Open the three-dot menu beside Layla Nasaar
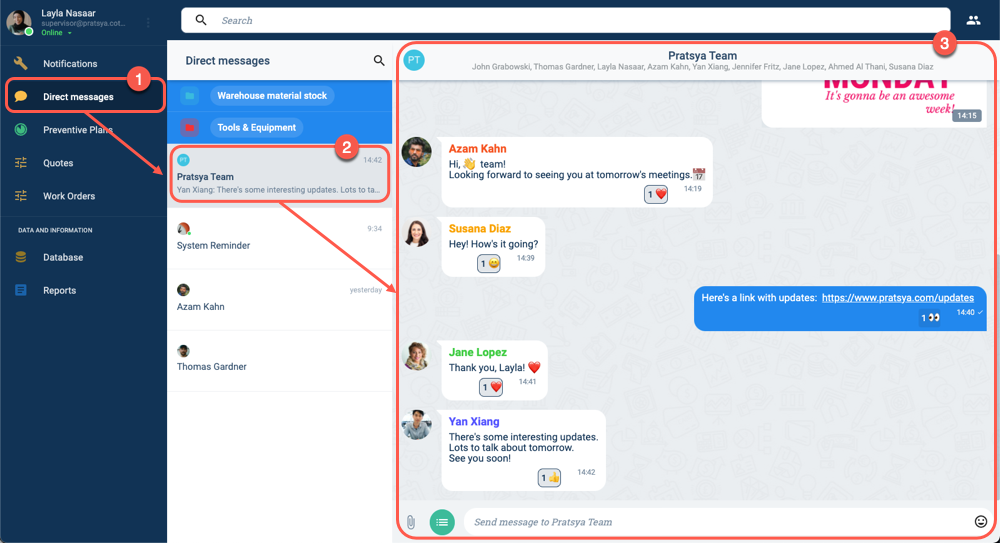The image size is (1000, 543). tap(148, 23)
